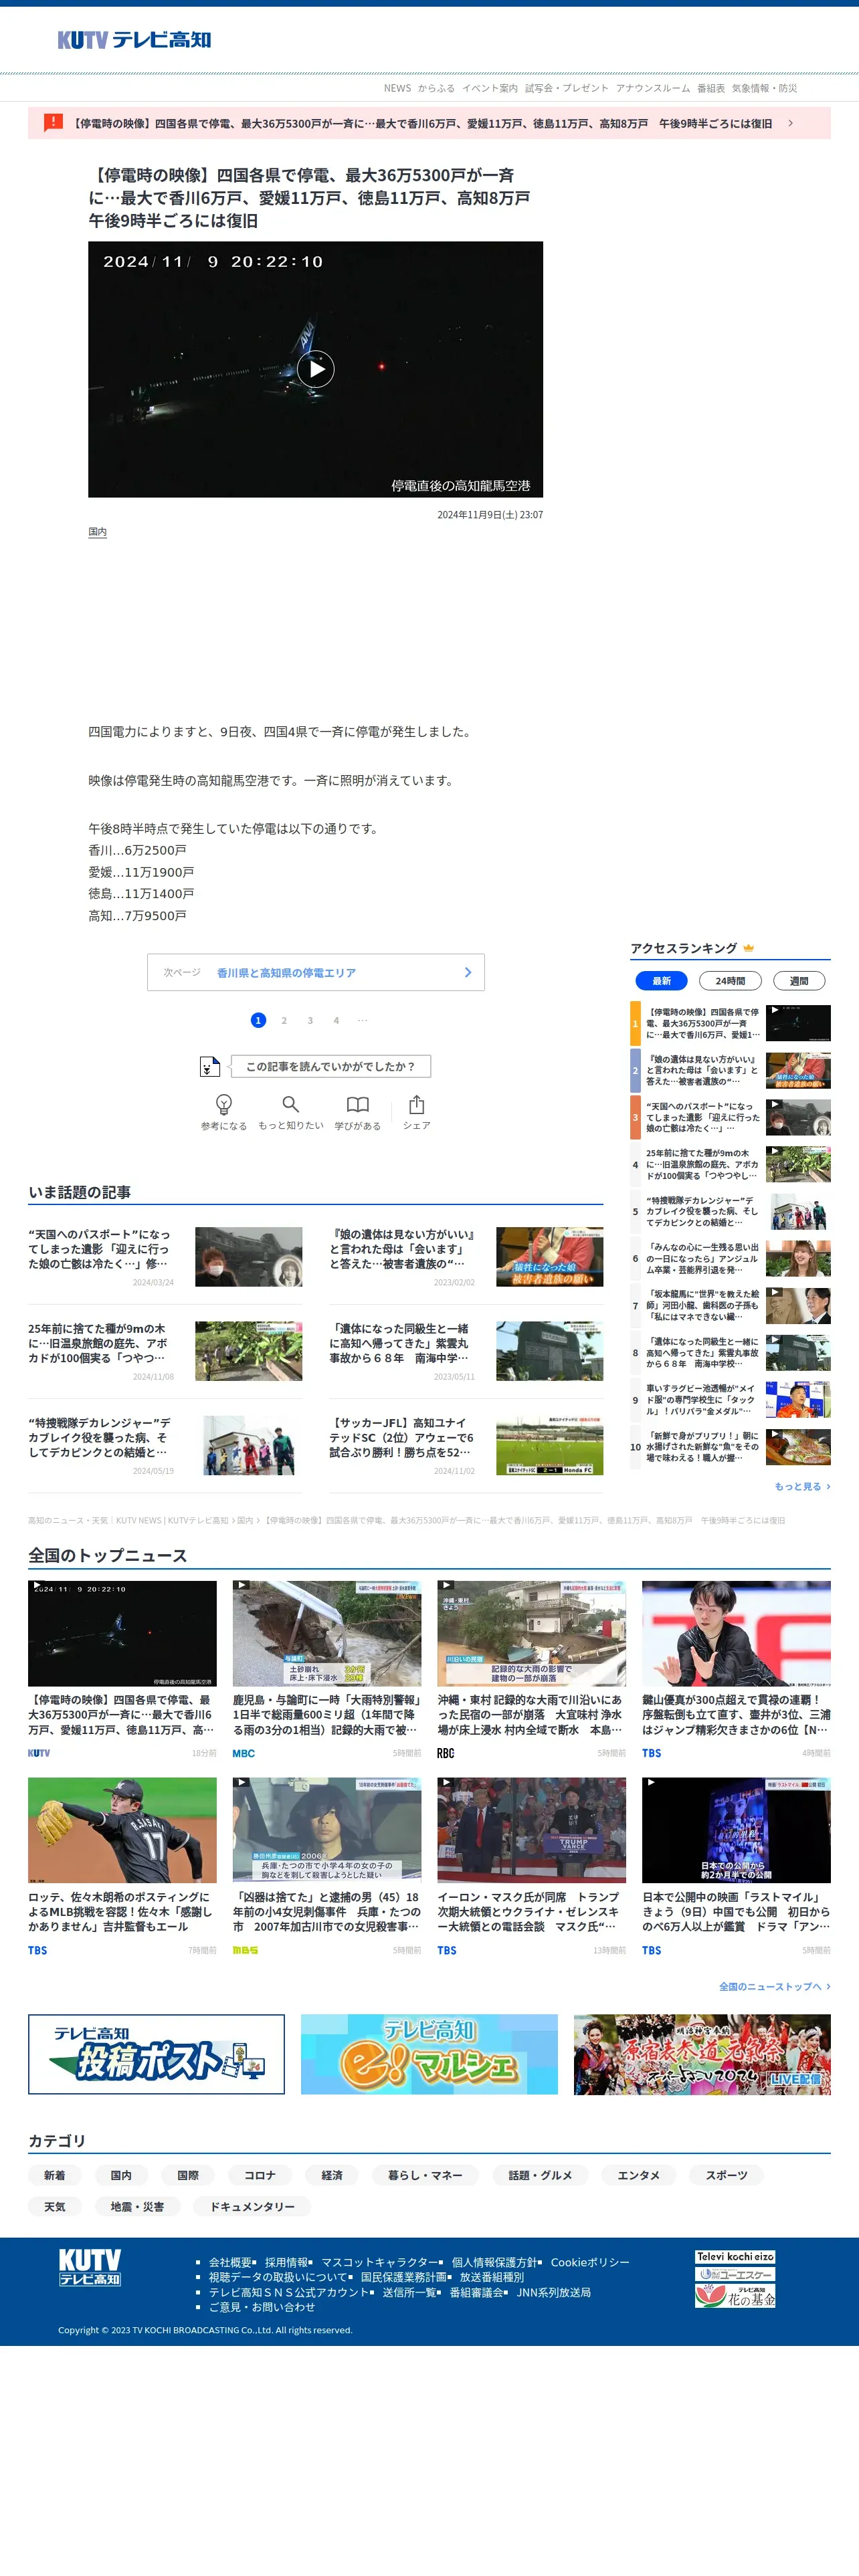The image size is (859, 2576).
Task: Select ドキュメンタリー category chip
Action: tap(252, 2206)
